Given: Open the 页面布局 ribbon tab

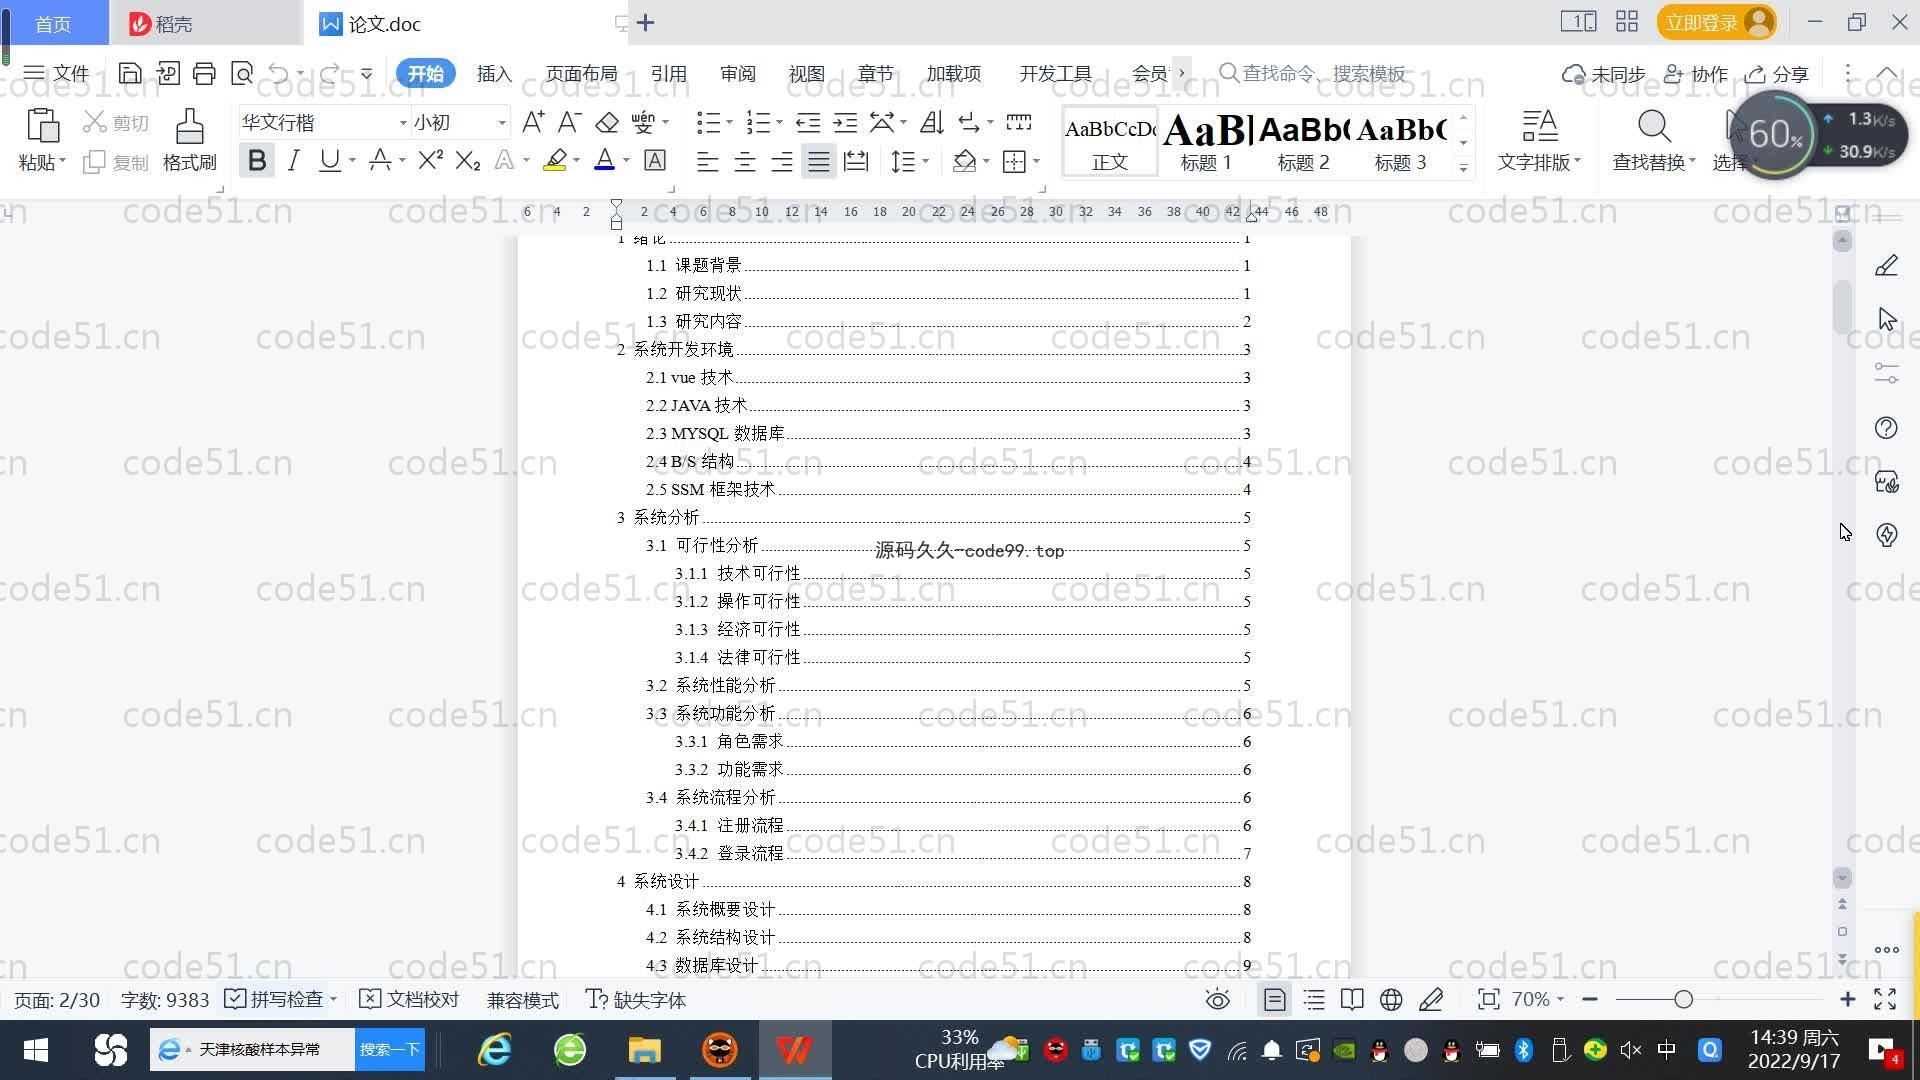Looking at the screenshot, I should [x=581, y=73].
